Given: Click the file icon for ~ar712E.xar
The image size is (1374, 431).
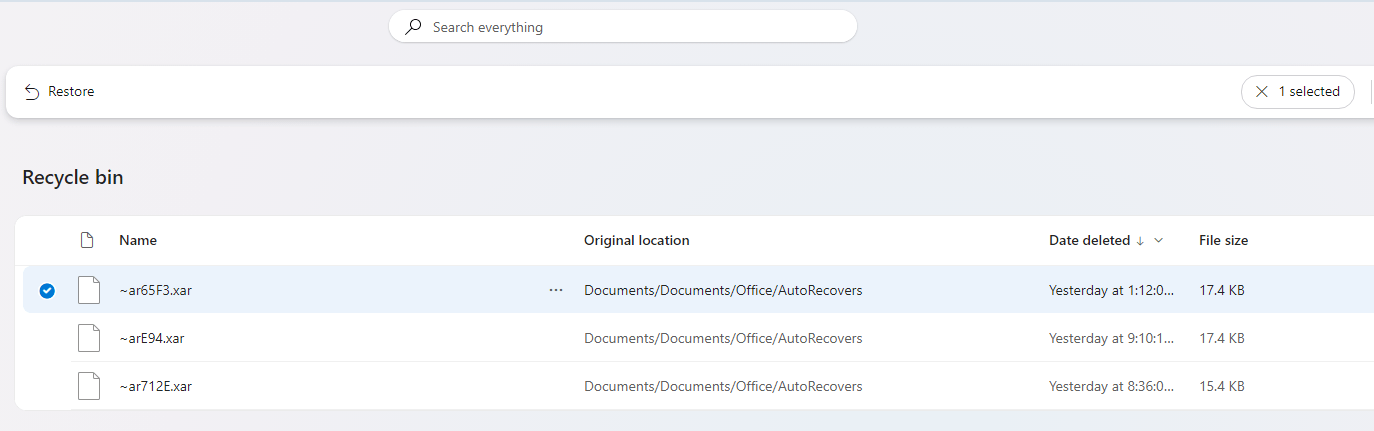Looking at the screenshot, I should click(89, 386).
